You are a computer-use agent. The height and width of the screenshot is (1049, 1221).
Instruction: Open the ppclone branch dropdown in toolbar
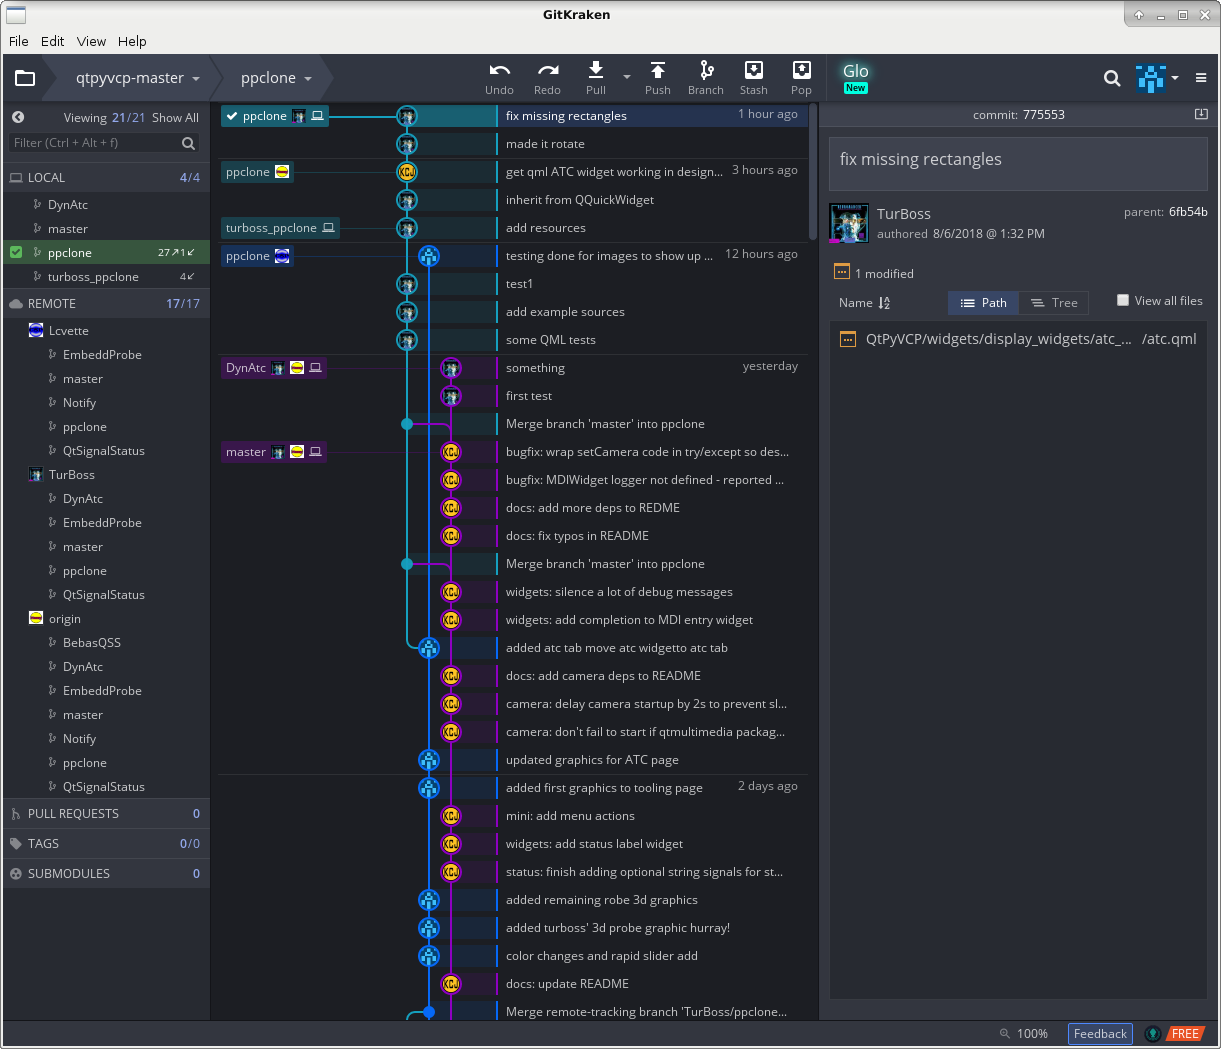coord(276,78)
